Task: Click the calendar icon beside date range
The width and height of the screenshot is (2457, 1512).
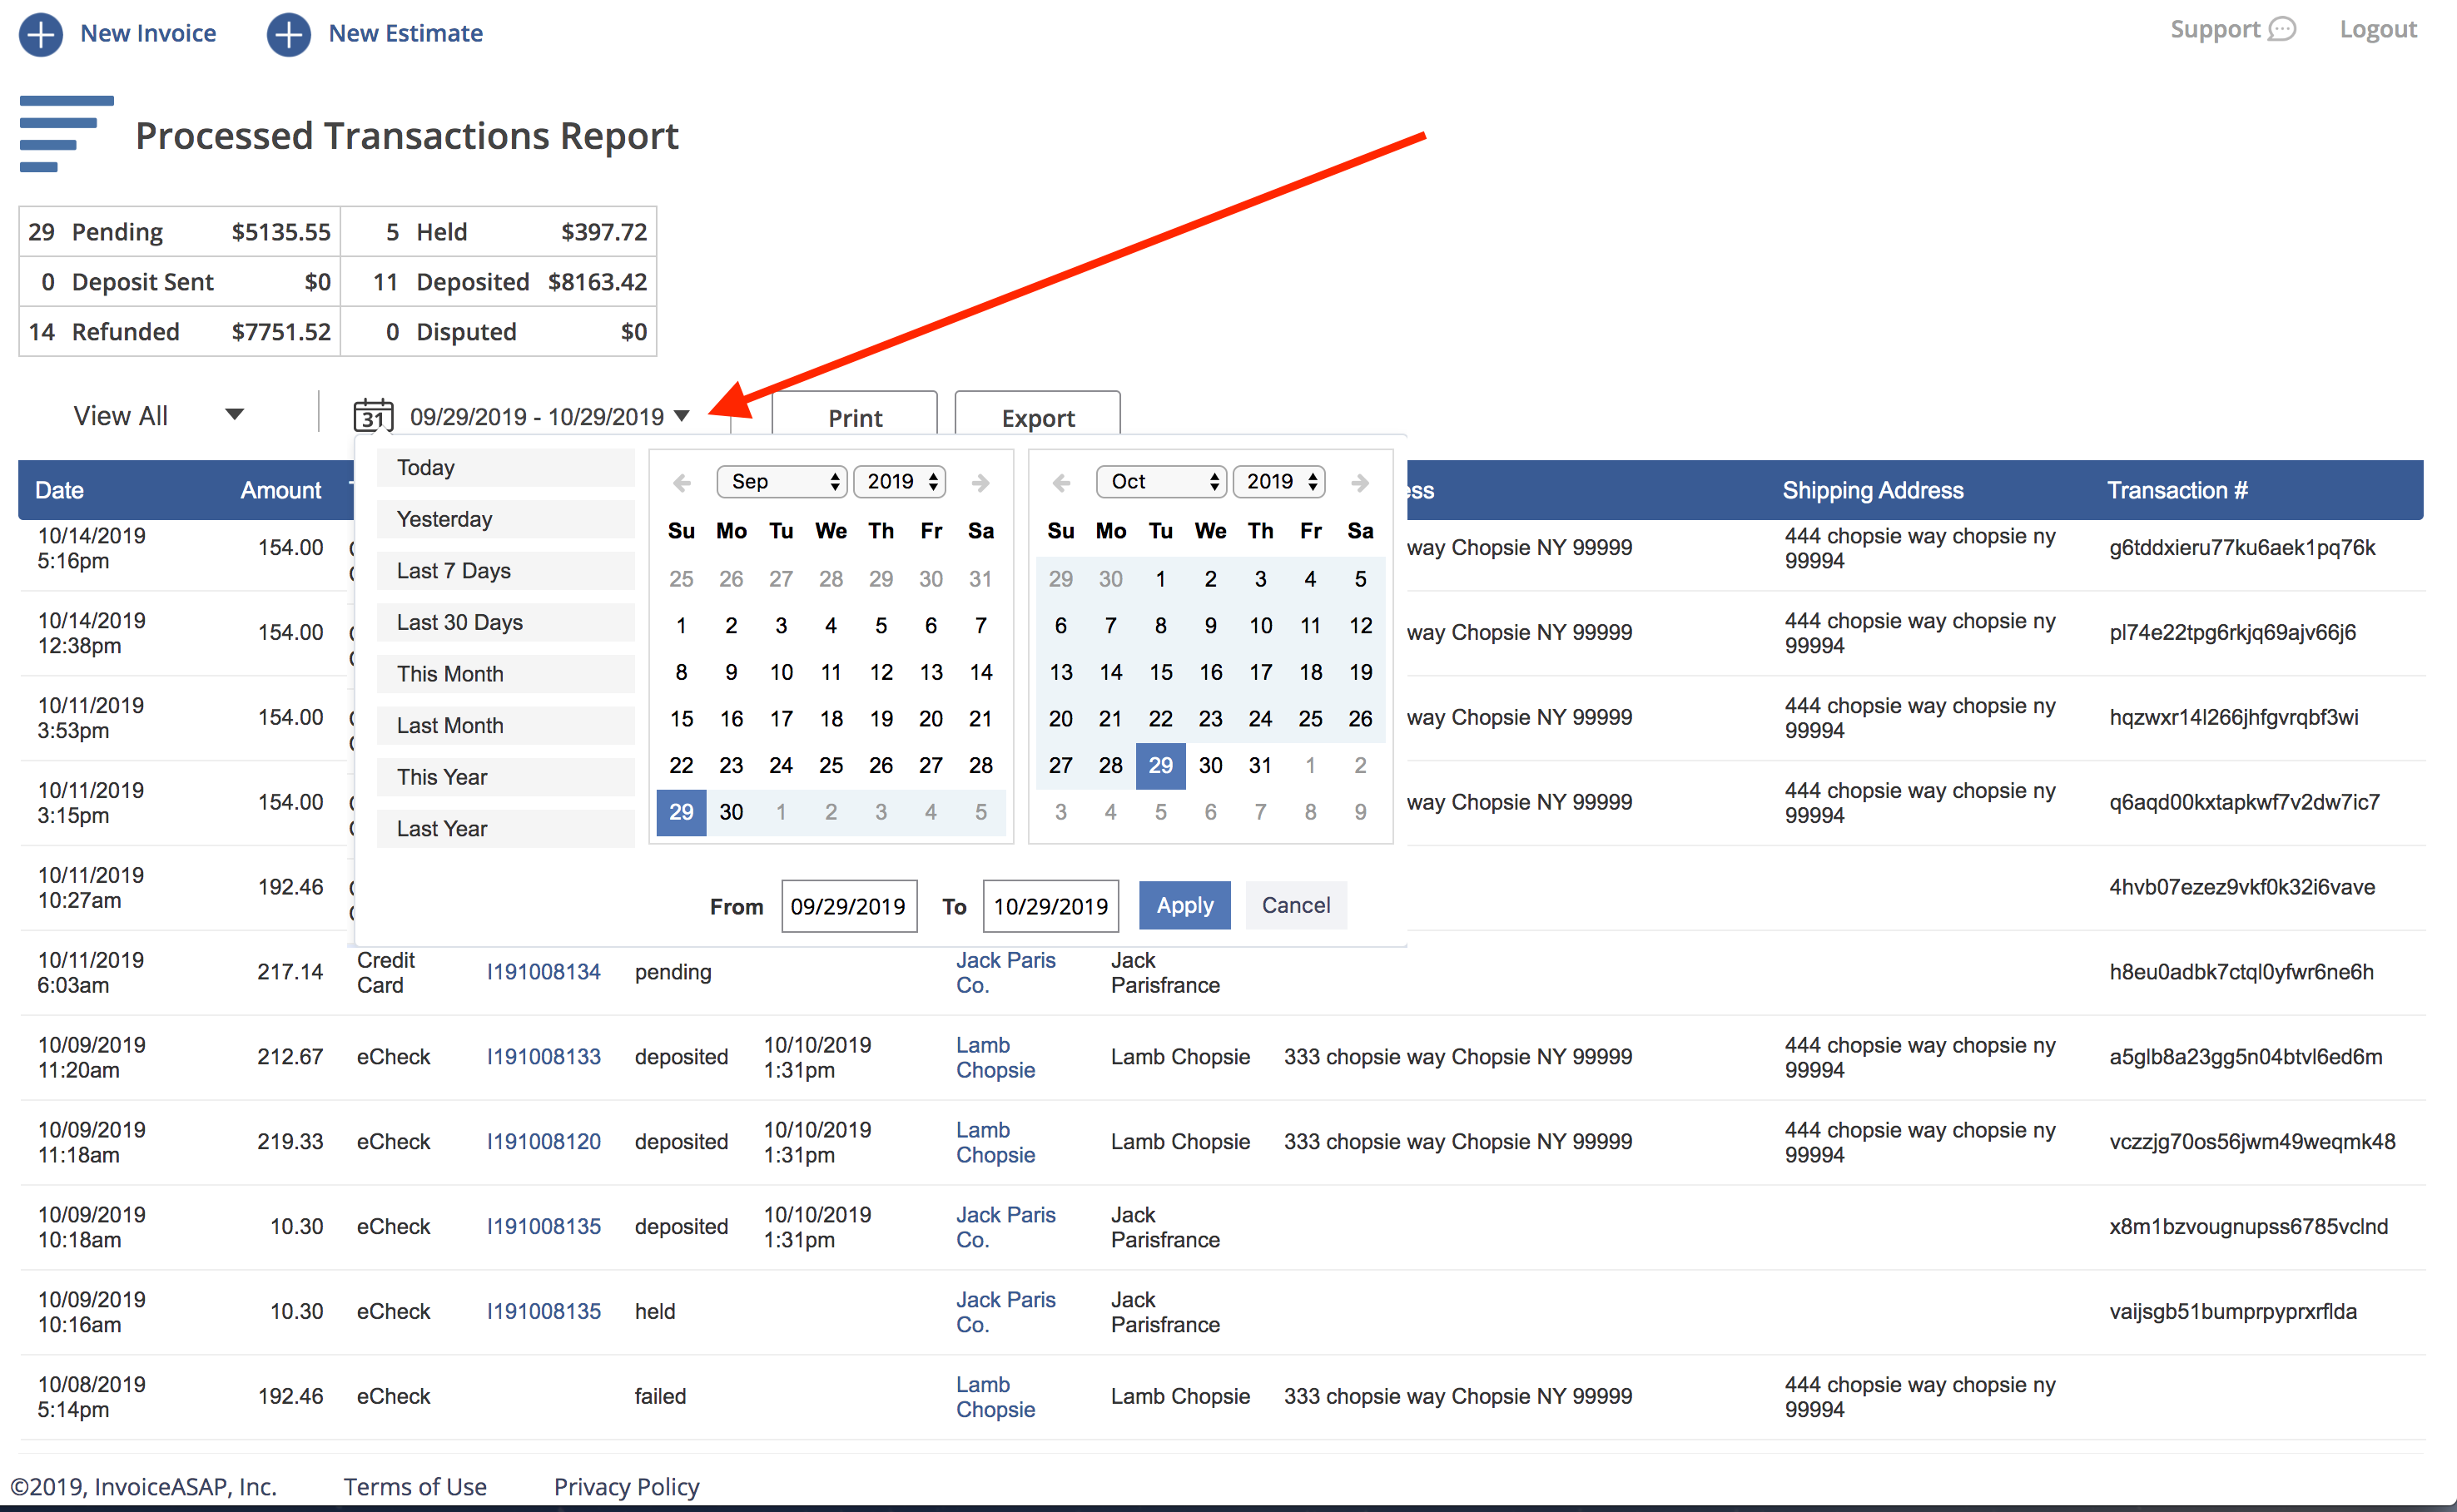Action: click(373, 415)
